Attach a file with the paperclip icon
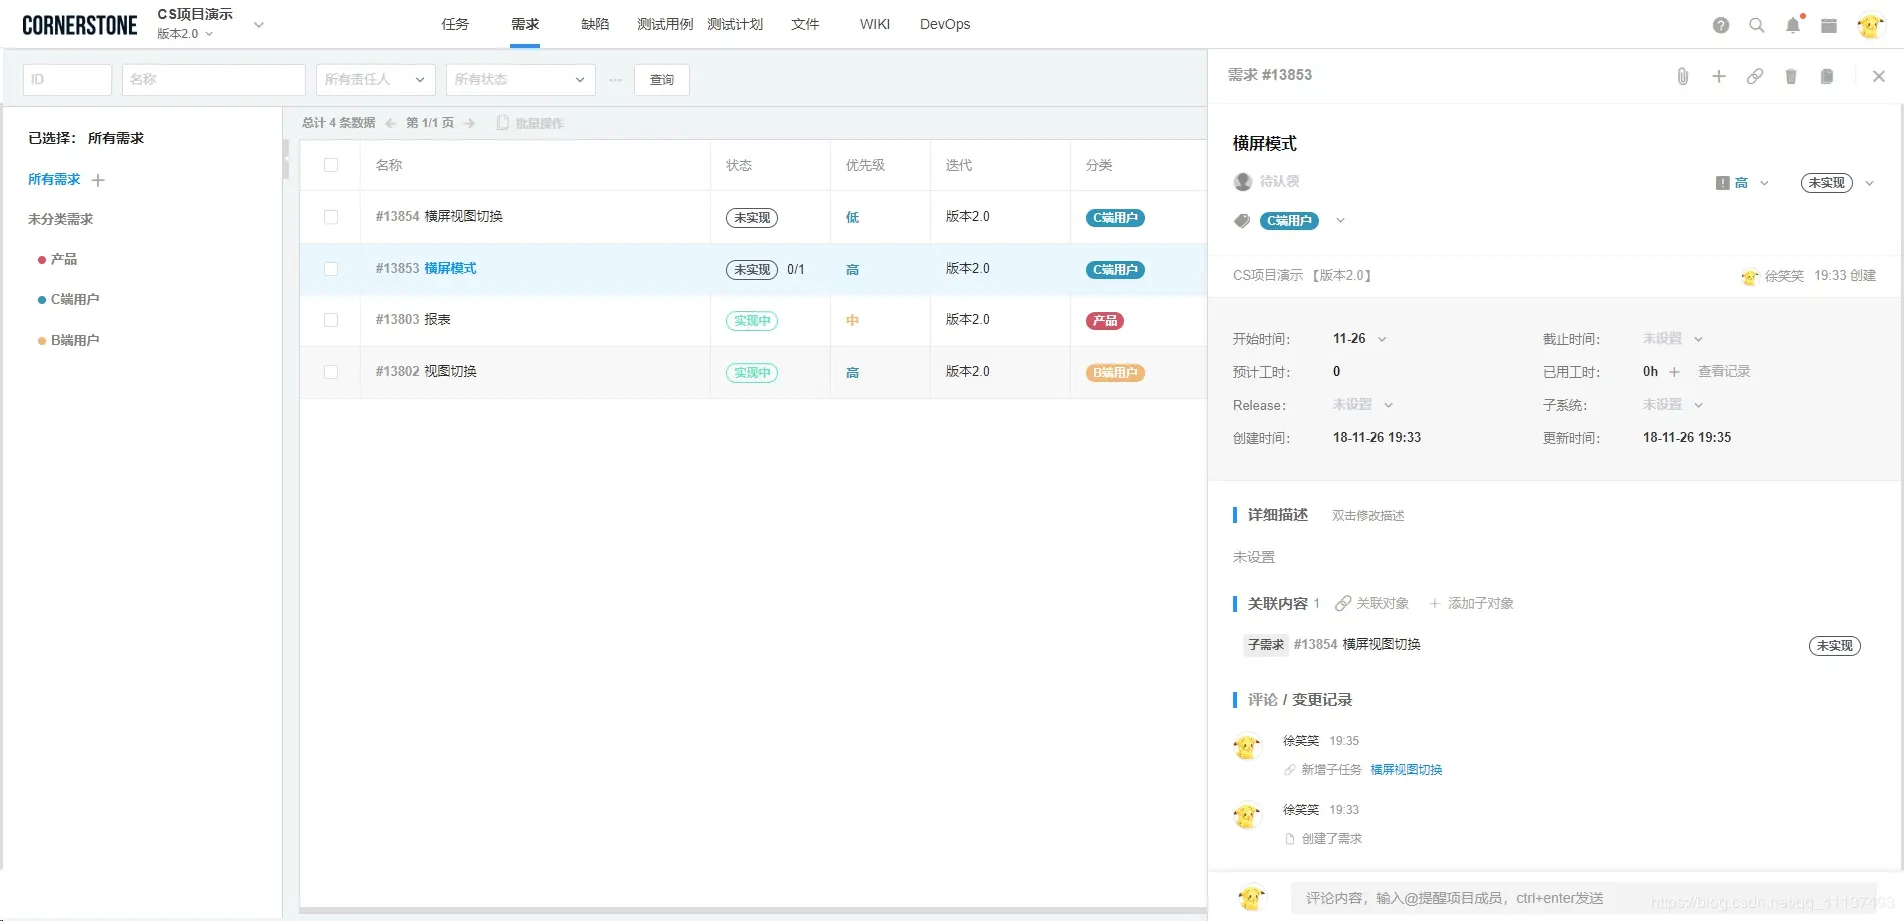The width and height of the screenshot is (1904, 921). click(x=1683, y=76)
